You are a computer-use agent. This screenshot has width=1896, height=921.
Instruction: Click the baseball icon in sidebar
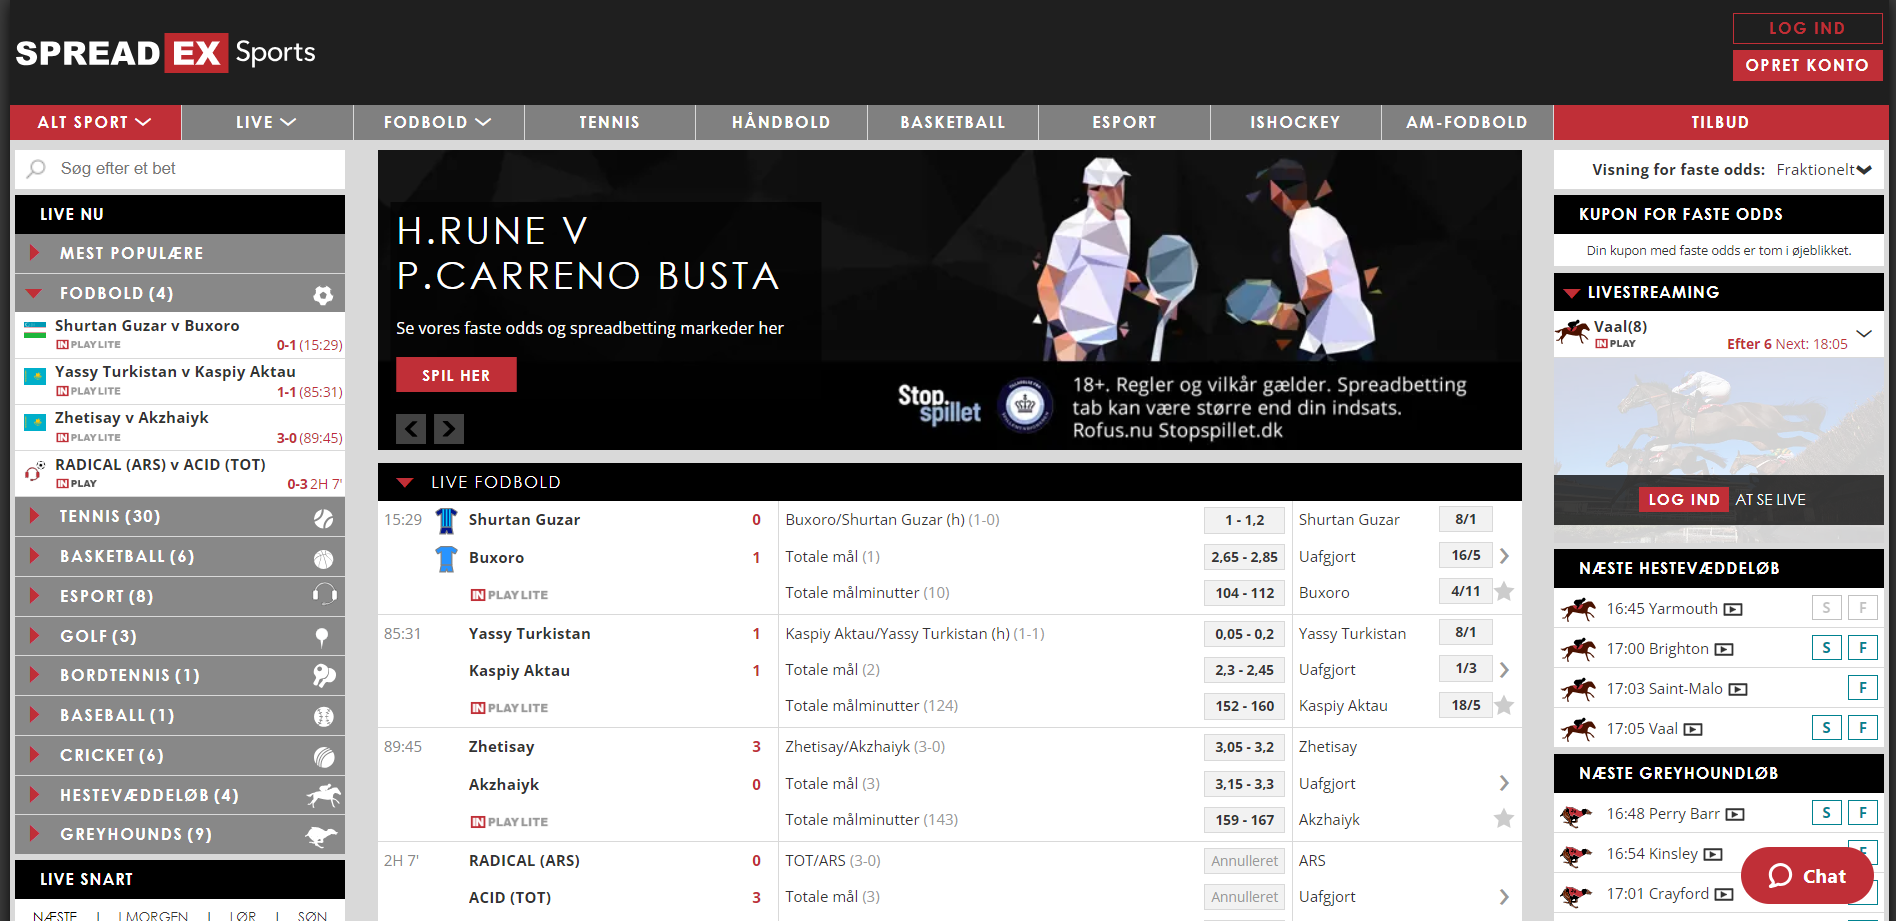pyautogui.click(x=323, y=716)
